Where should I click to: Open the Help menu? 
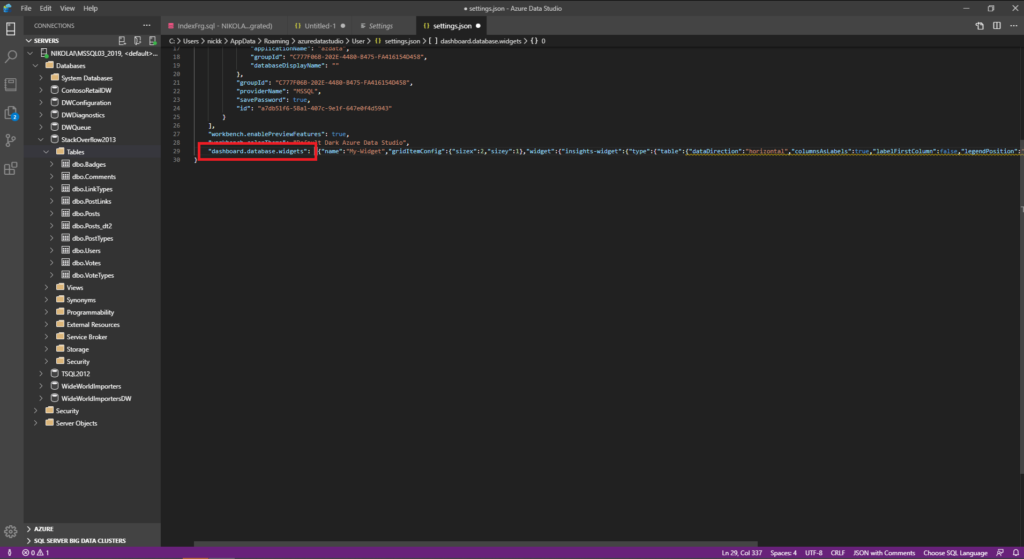click(x=90, y=8)
